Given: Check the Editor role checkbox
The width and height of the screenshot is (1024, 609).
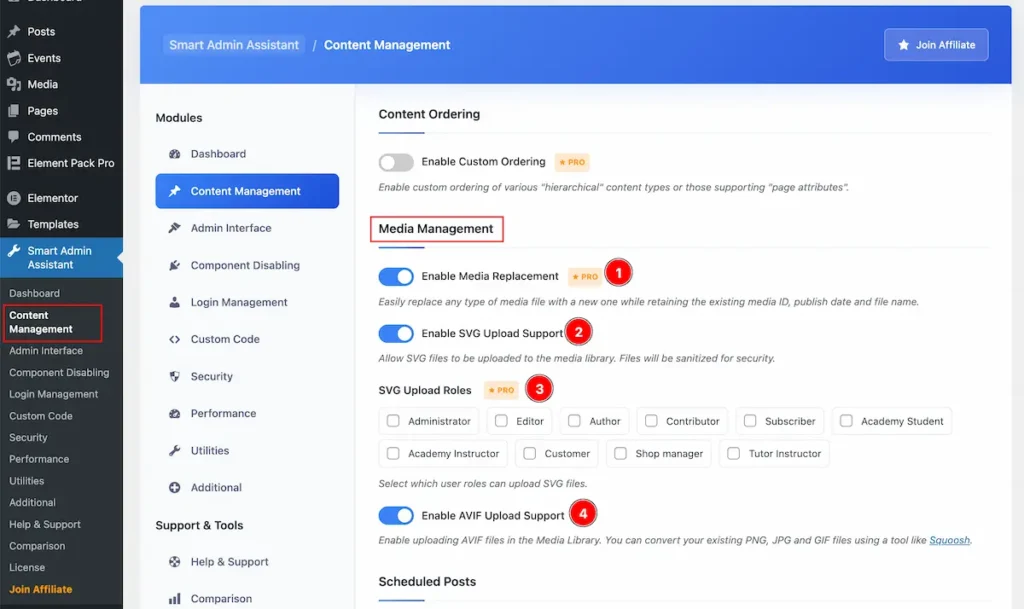Looking at the screenshot, I should [501, 421].
